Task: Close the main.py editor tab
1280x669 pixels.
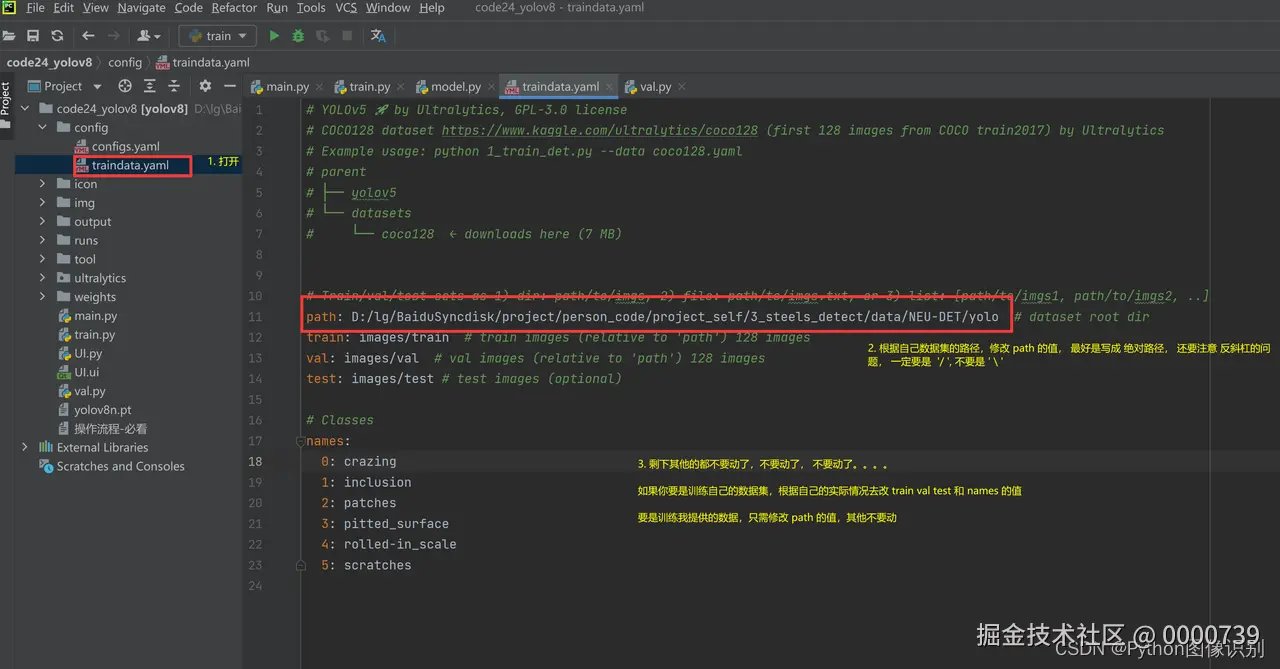Action: 318,87
